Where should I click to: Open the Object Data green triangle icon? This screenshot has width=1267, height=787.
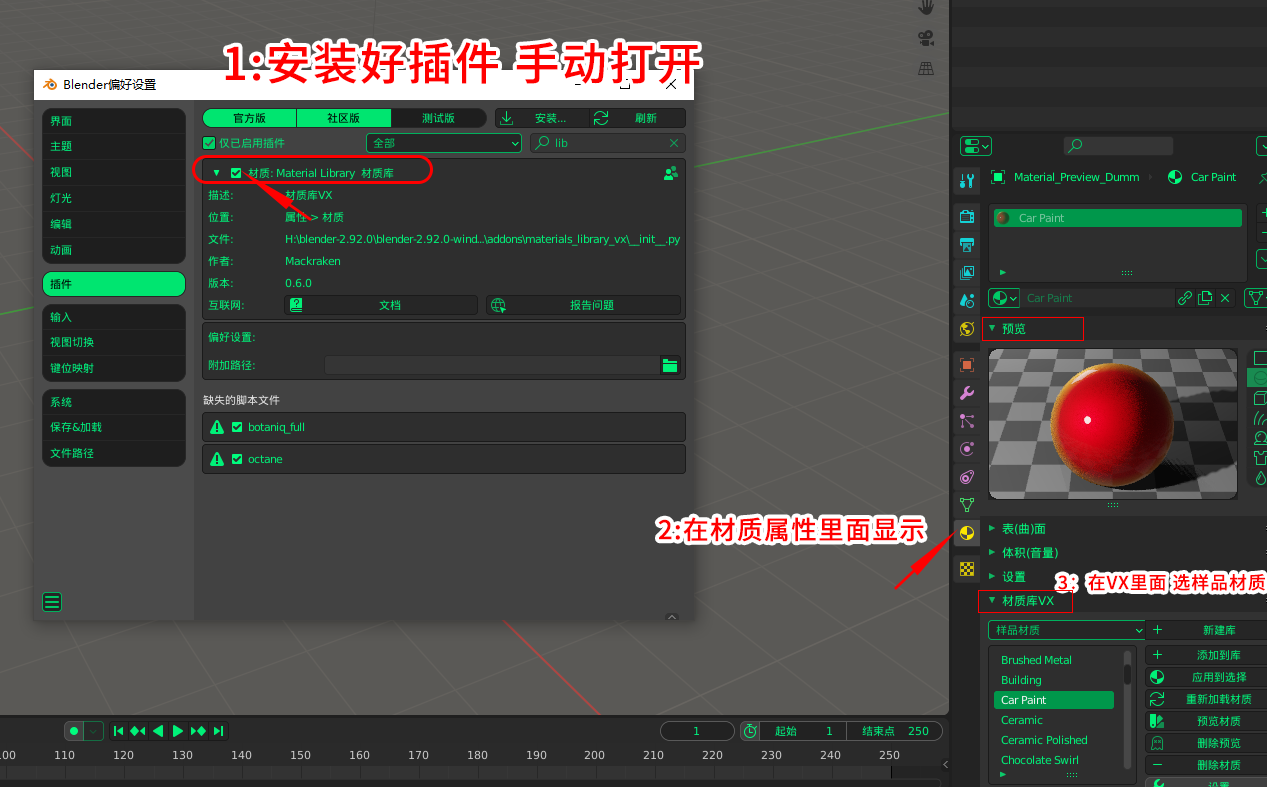pos(966,505)
